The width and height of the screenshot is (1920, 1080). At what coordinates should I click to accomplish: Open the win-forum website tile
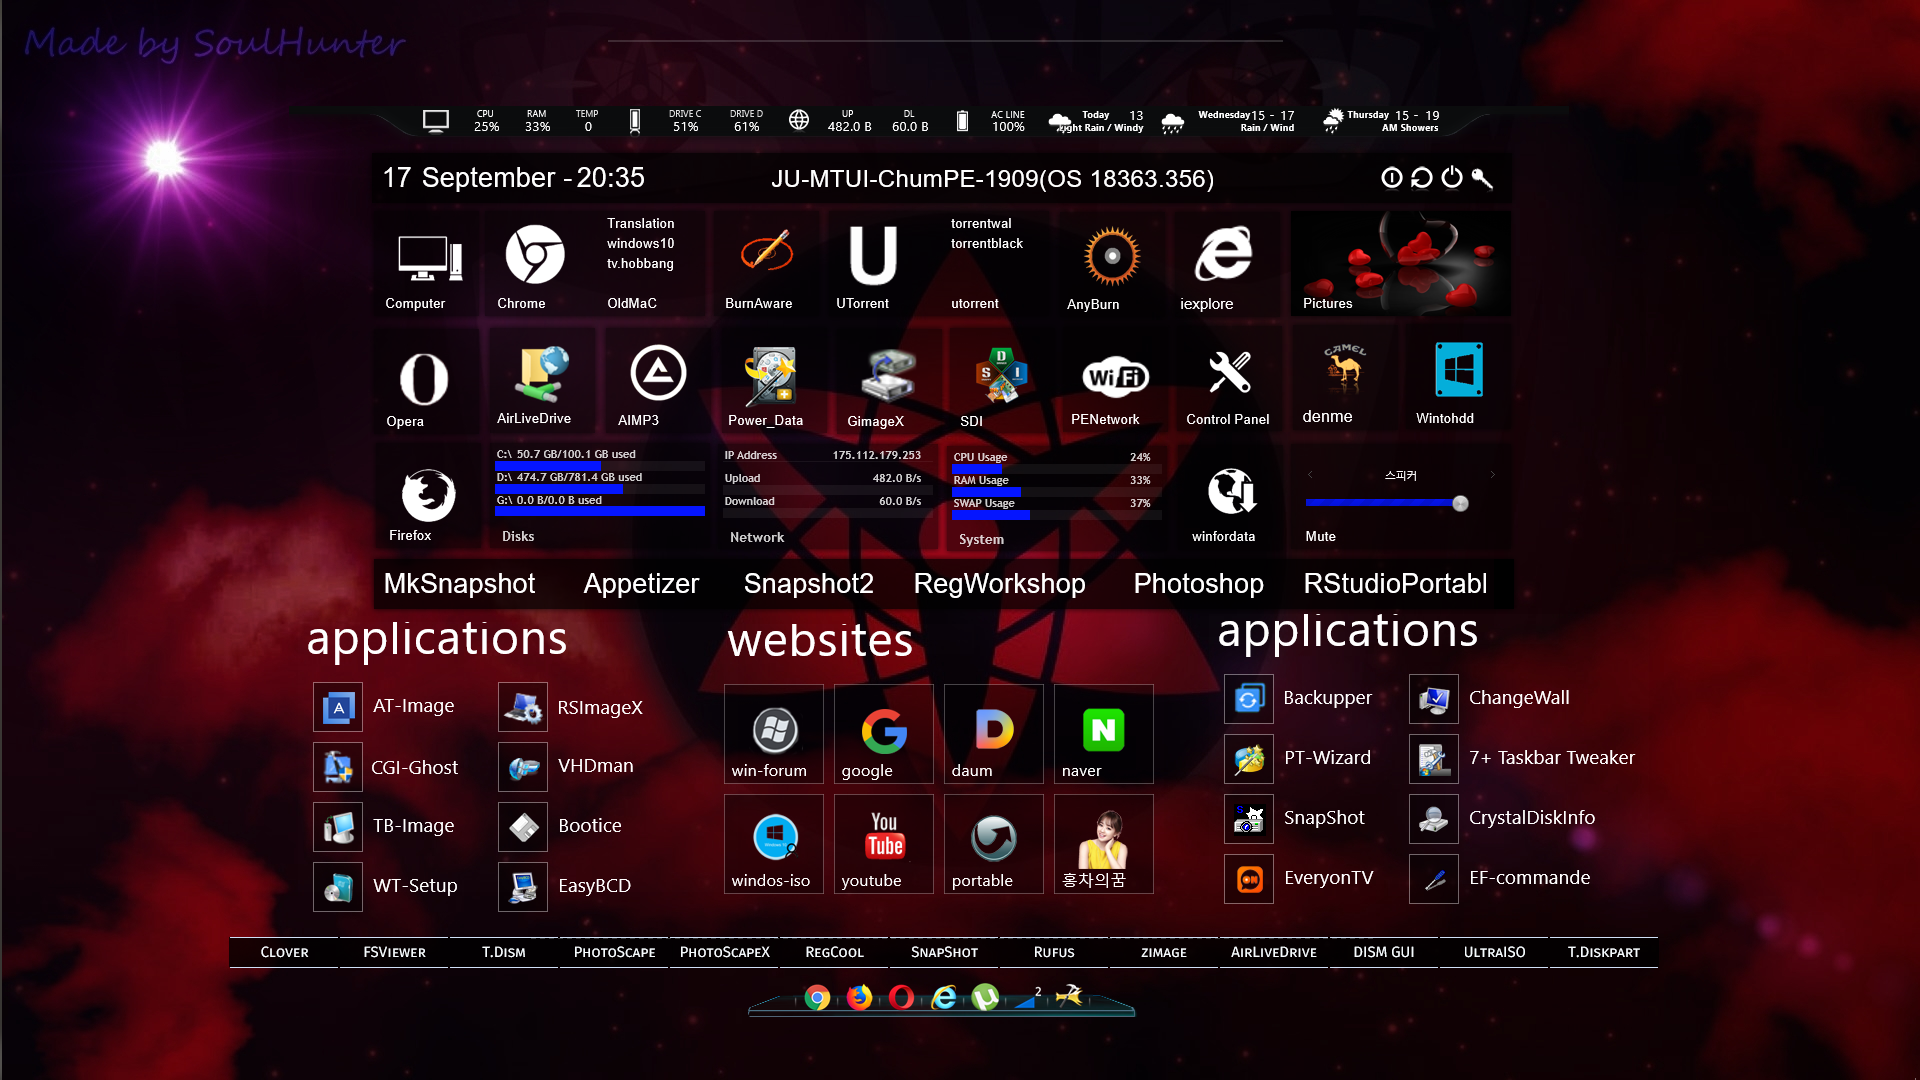[773, 734]
